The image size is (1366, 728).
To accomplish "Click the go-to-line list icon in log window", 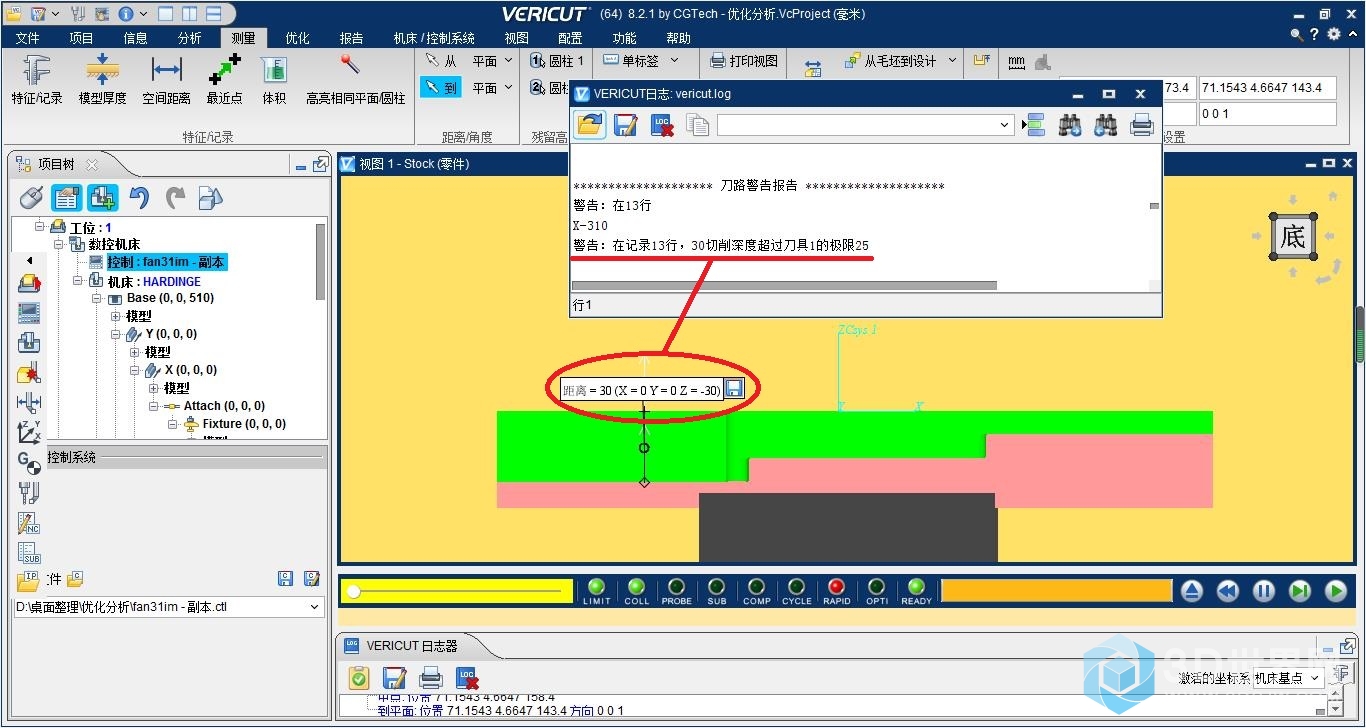I will coord(1034,125).
